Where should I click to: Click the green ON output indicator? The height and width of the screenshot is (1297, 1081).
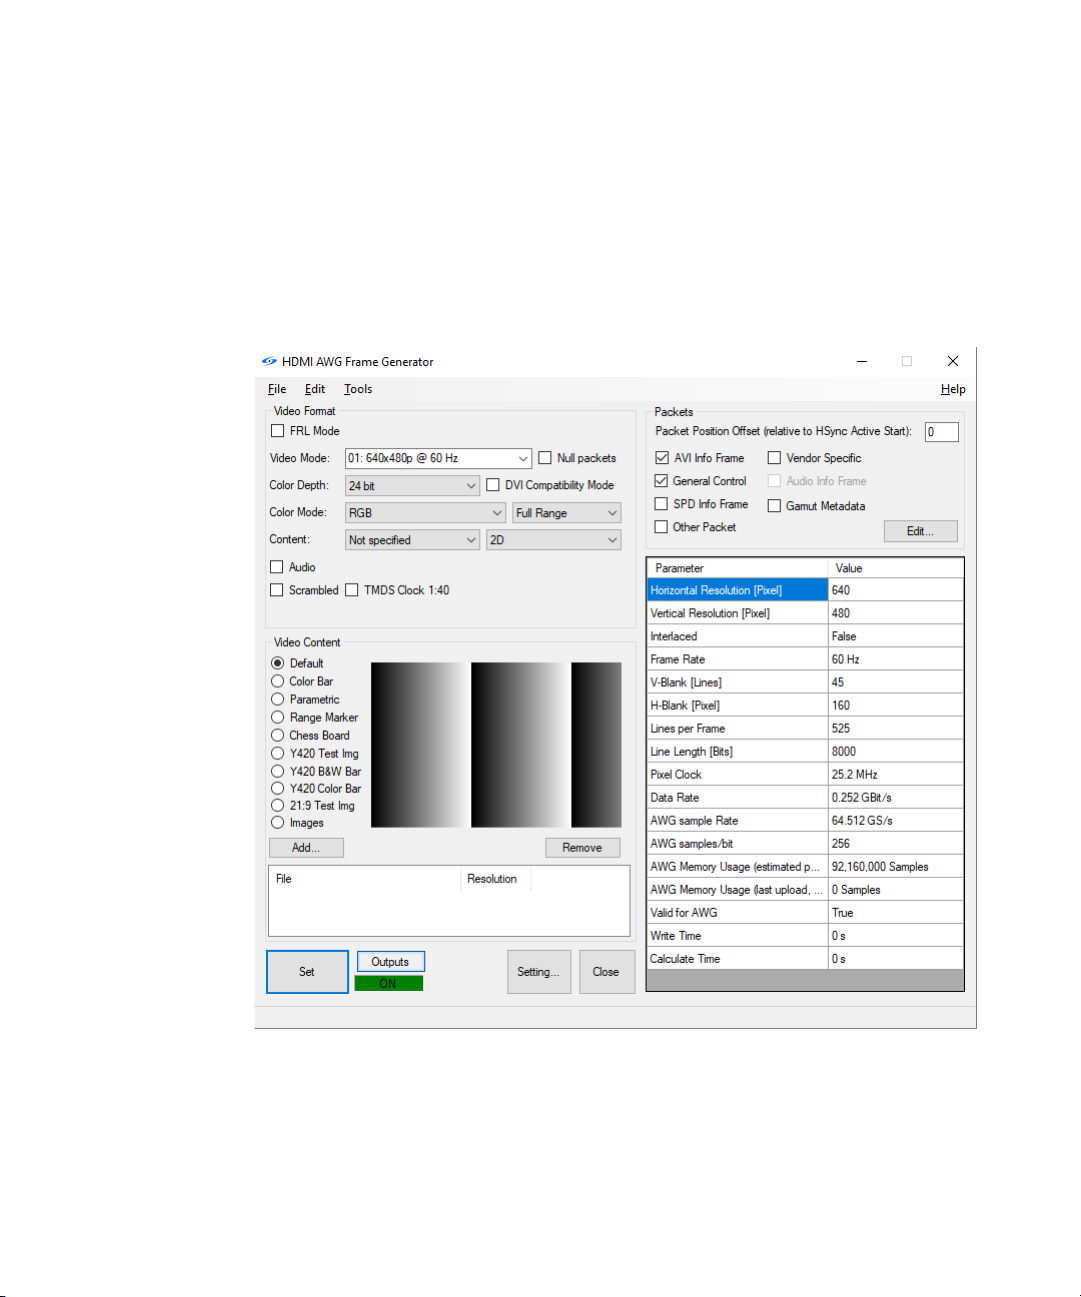coord(388,984)
